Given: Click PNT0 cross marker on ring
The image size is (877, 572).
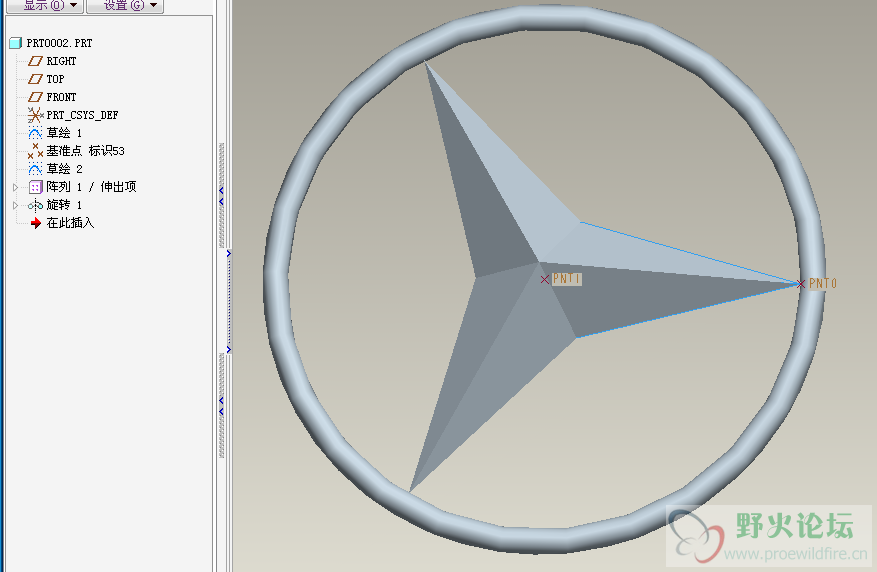Looking at the screenshot, I should pyautogui.click(x=800, y=284).
